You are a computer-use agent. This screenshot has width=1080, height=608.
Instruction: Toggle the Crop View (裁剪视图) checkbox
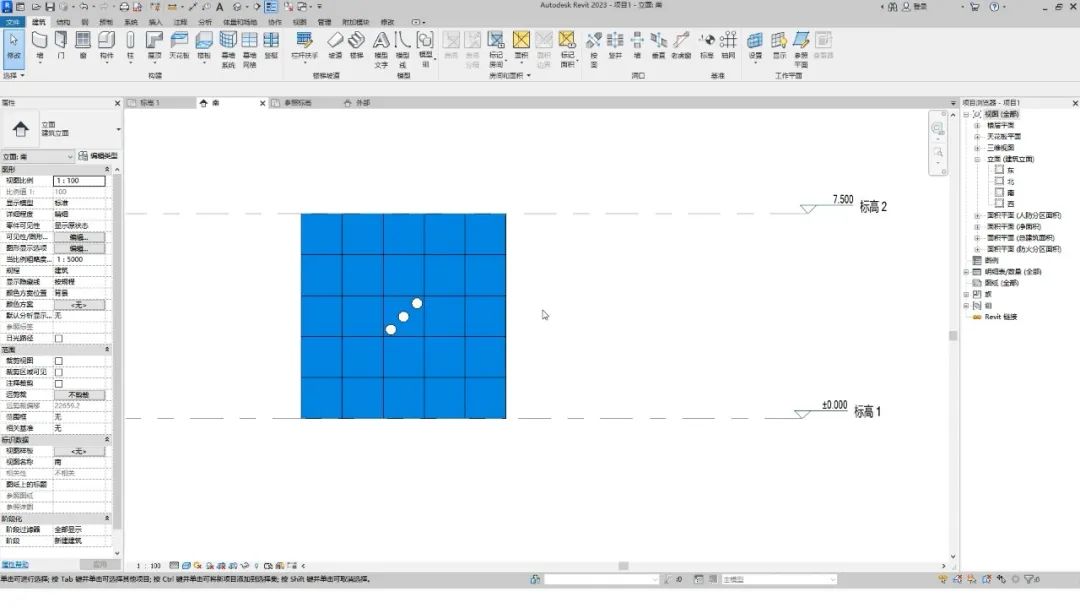coord(58,361)
